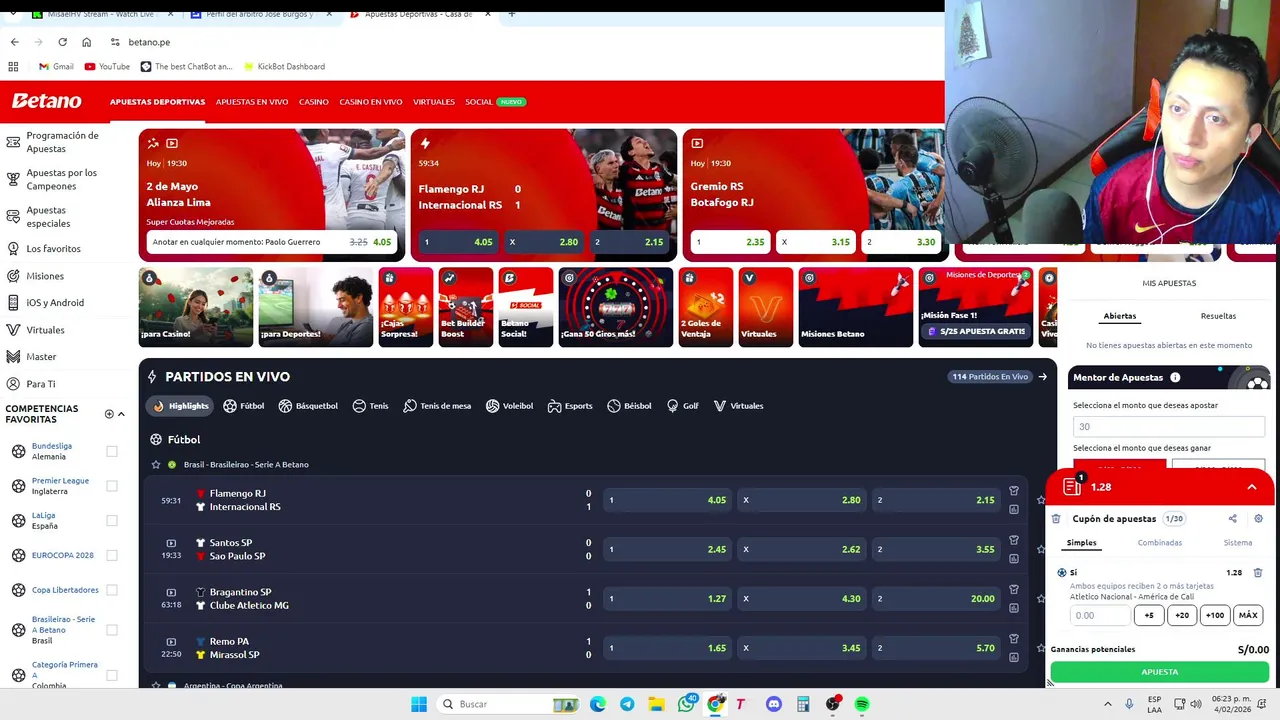
Task: Filter live matches by Virtuales
Action: pyautogui.click(x=738, y=406)
